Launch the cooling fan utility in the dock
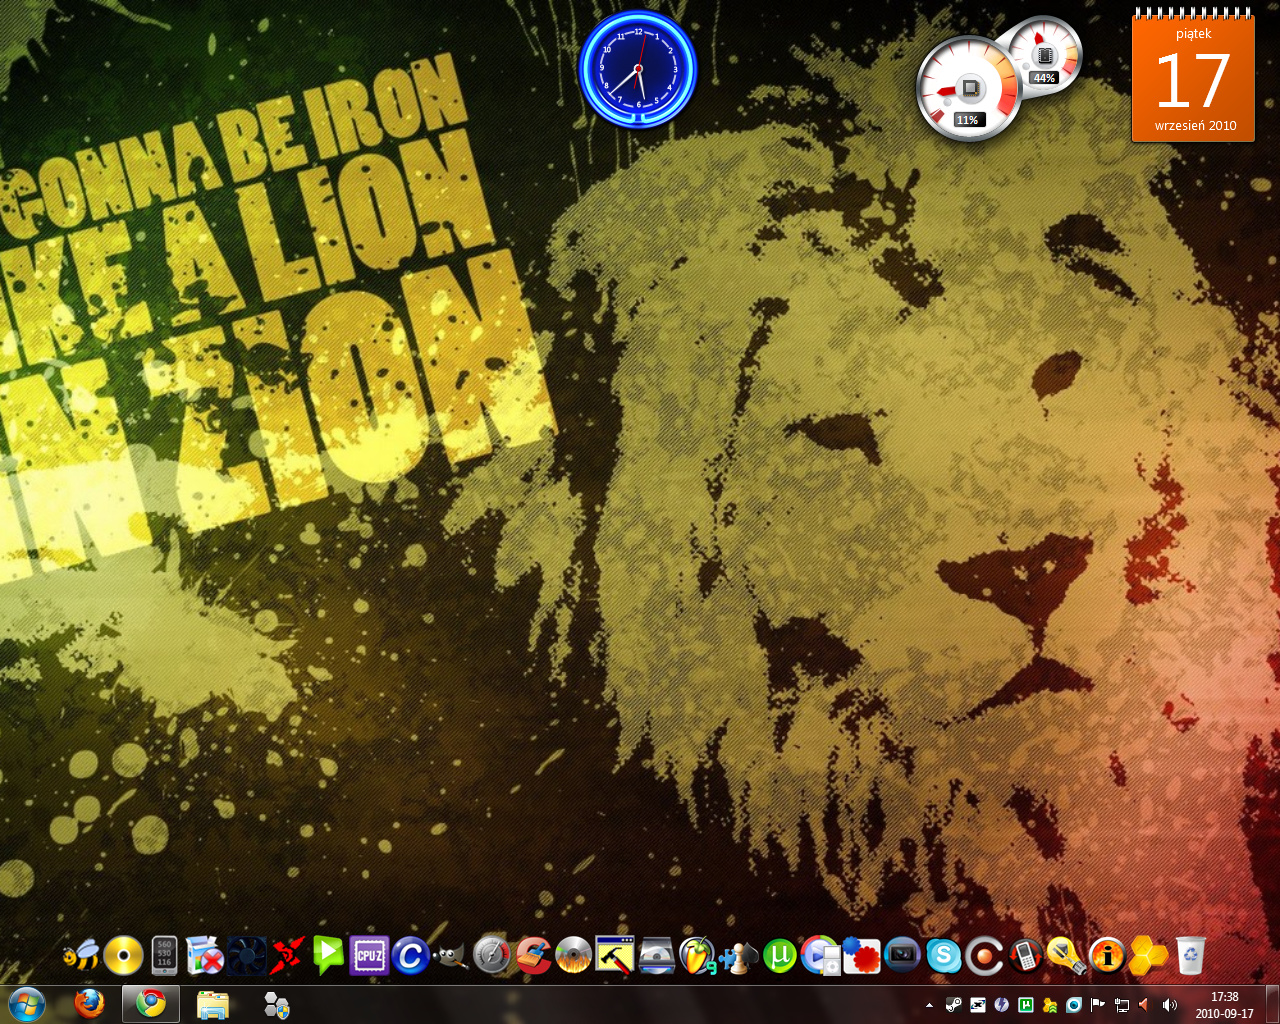This screenshot has width=1280, height=1024. (x=246, y=956)
